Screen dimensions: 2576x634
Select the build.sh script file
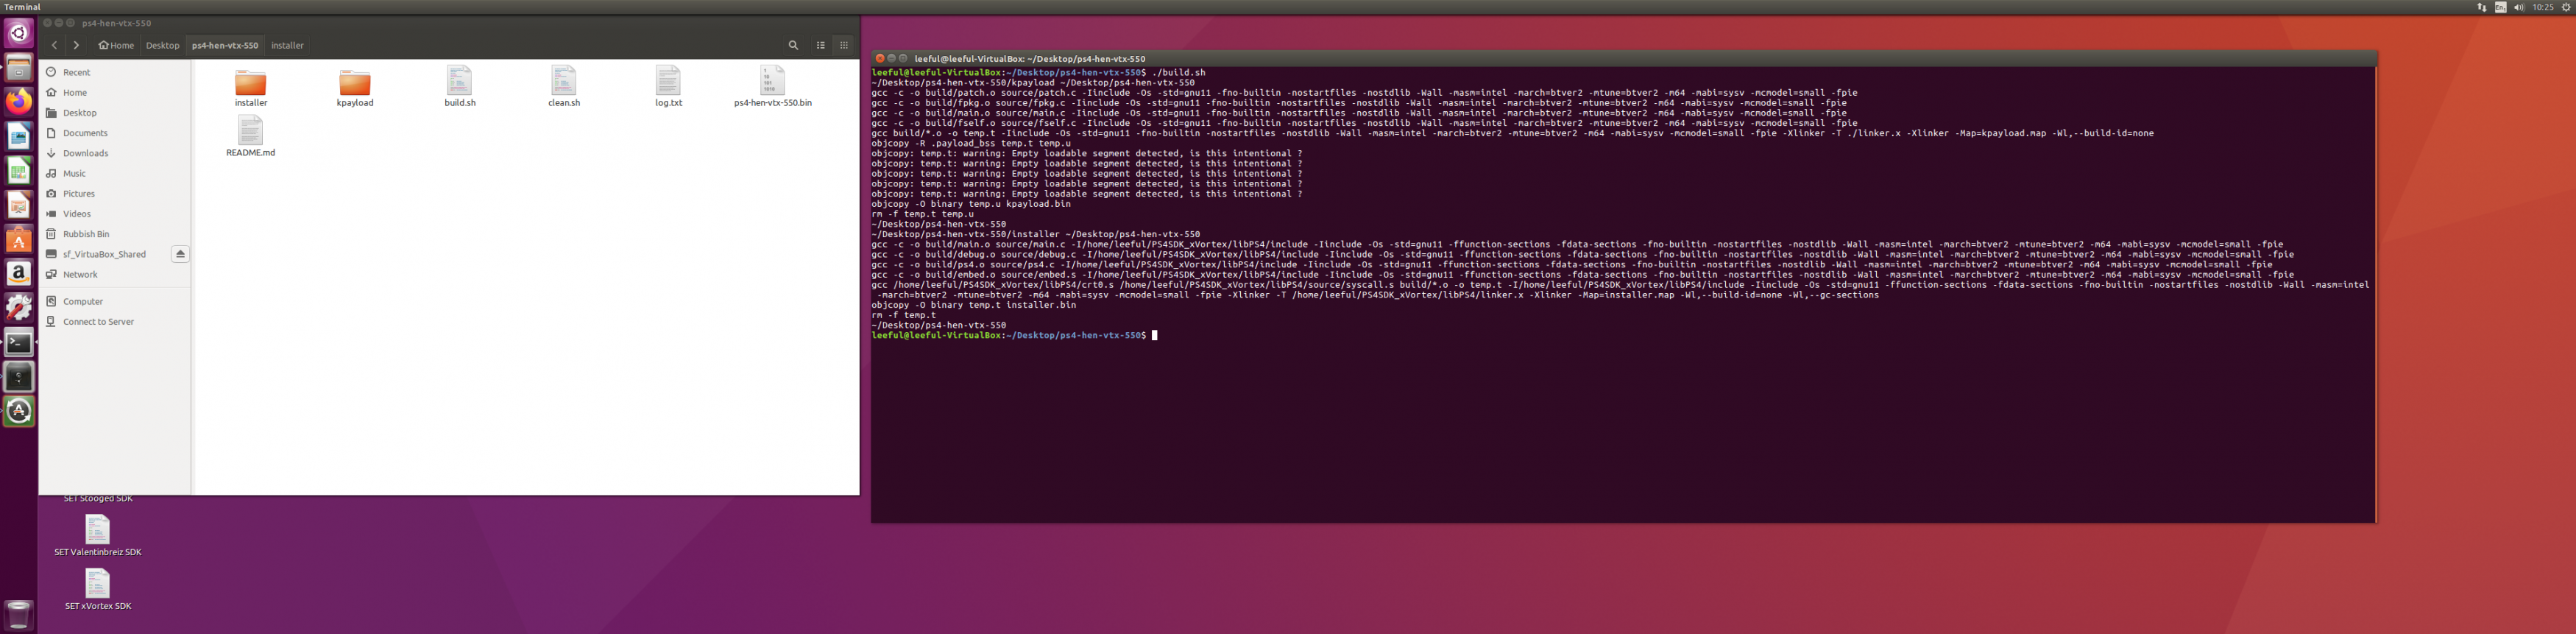tap(460, 87)
